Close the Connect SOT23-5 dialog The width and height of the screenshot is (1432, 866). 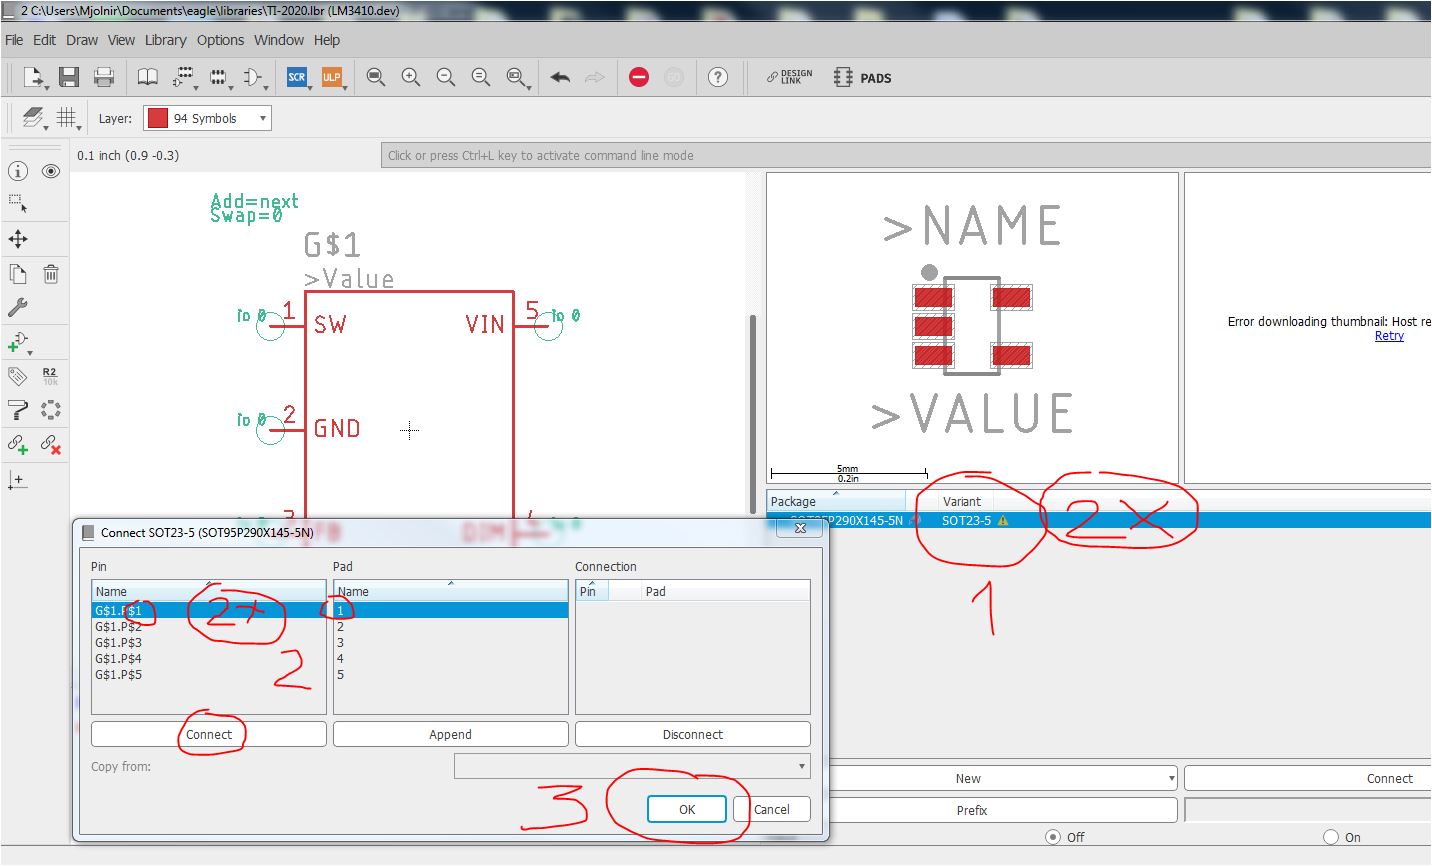(x=800, y=528)
